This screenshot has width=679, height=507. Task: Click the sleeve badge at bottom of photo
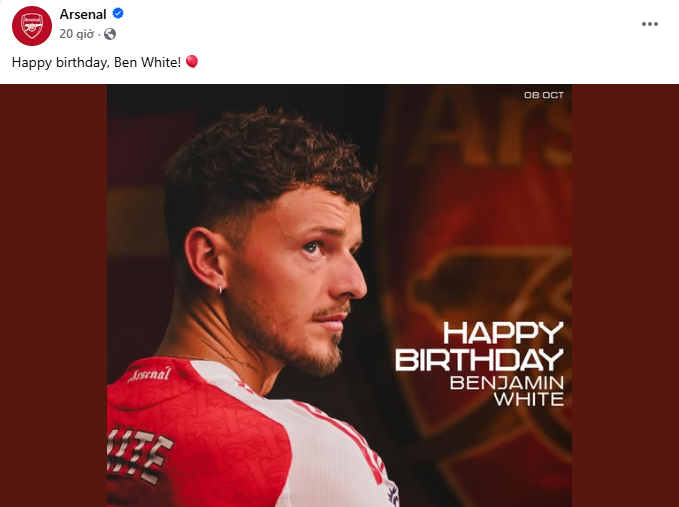[392, 493]
